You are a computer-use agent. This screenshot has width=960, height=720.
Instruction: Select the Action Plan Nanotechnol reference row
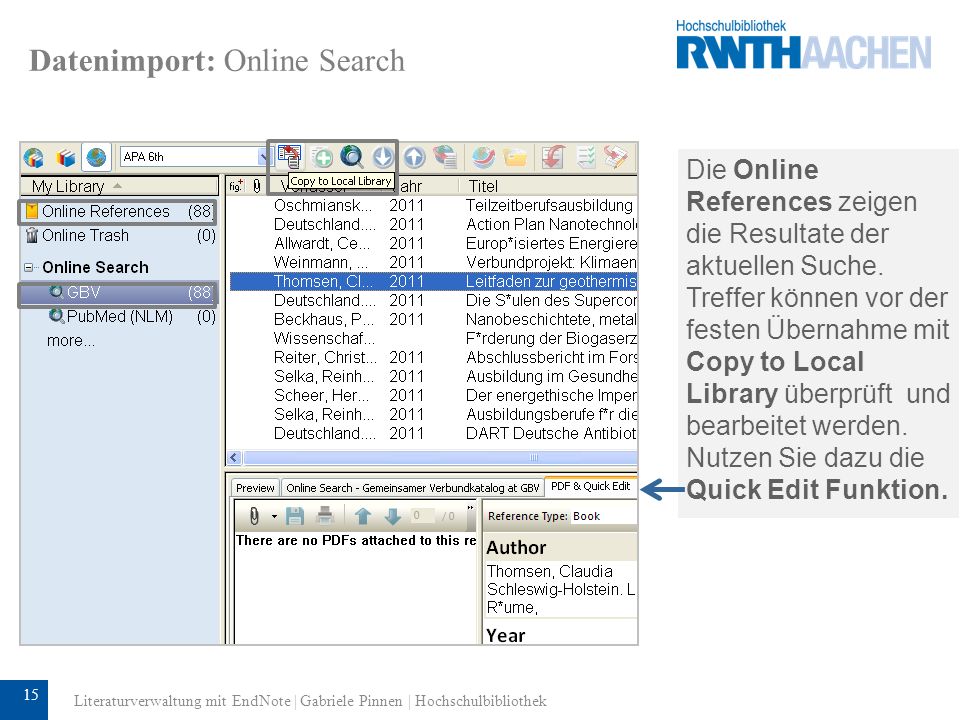[433, 224]
